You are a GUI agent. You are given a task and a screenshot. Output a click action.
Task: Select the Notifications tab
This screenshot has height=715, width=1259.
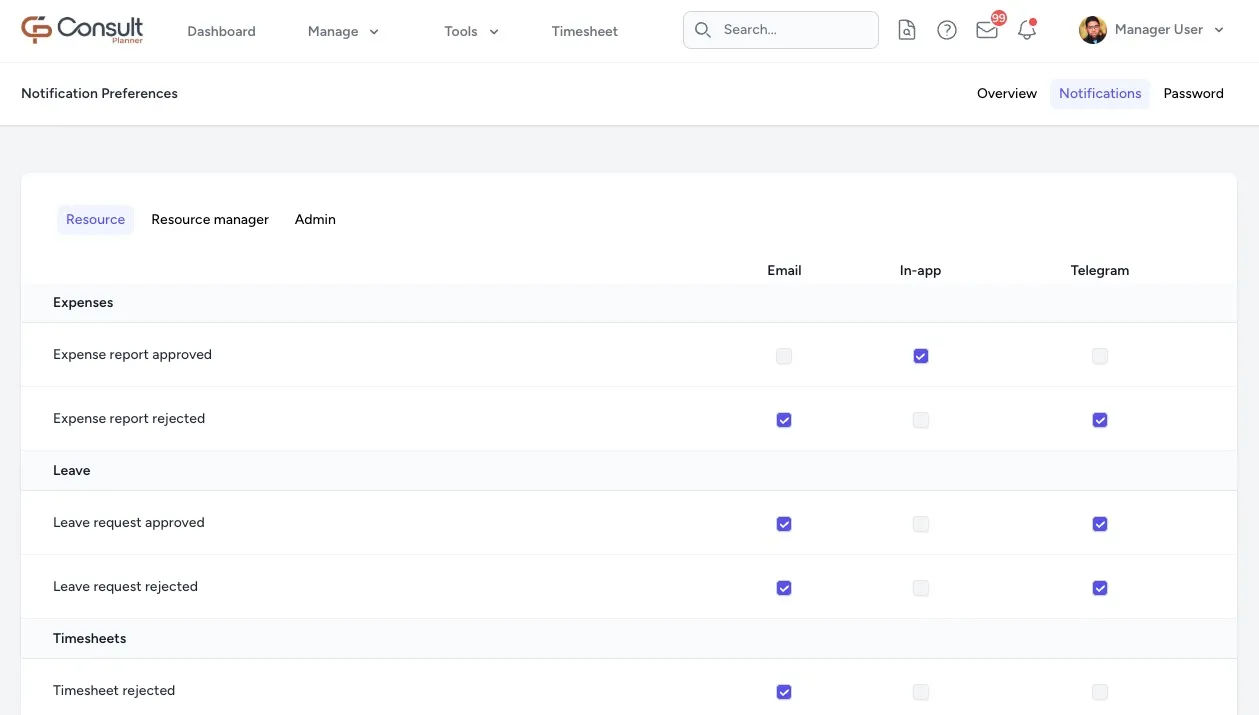[x=1100, y=93]
